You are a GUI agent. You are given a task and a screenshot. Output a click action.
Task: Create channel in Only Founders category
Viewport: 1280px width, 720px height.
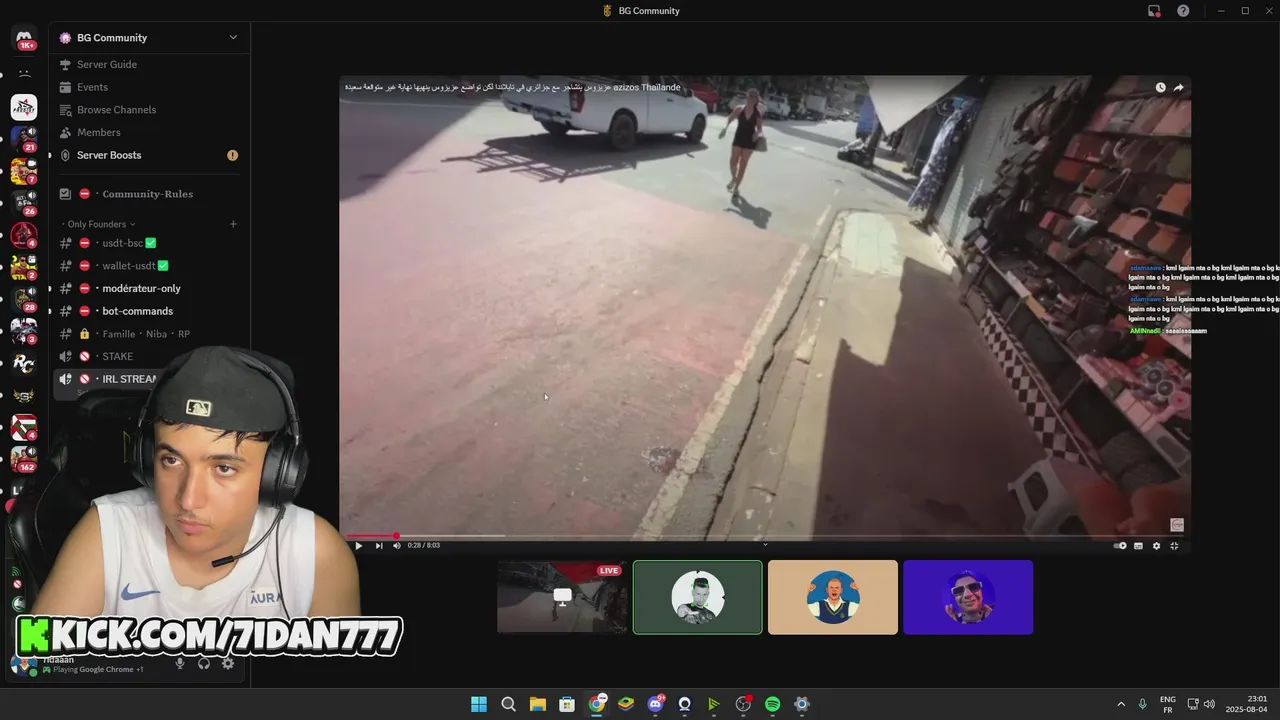(233, 224)
